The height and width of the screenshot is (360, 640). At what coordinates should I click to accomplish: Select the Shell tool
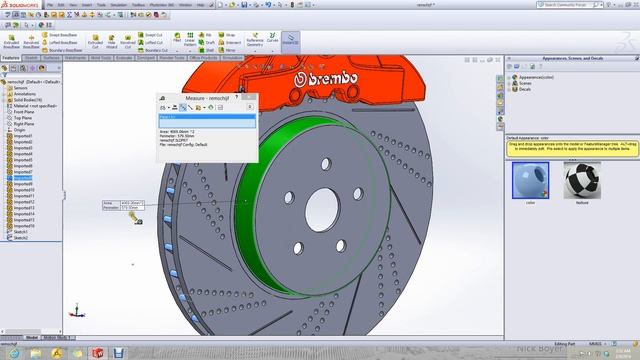[206, 50]
